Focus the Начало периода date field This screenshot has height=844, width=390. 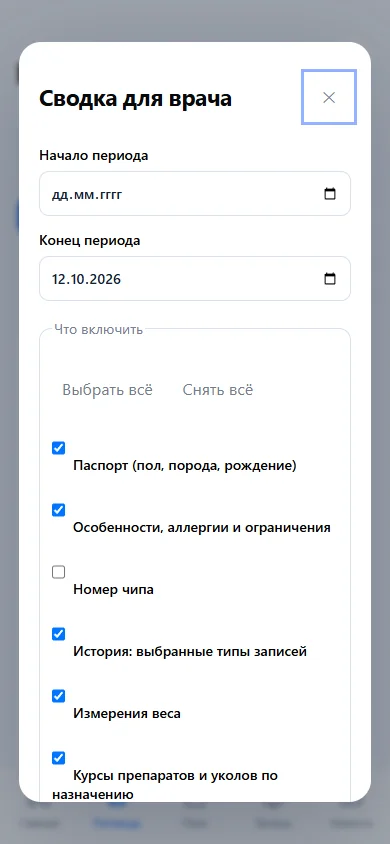[x=195, y=194]
